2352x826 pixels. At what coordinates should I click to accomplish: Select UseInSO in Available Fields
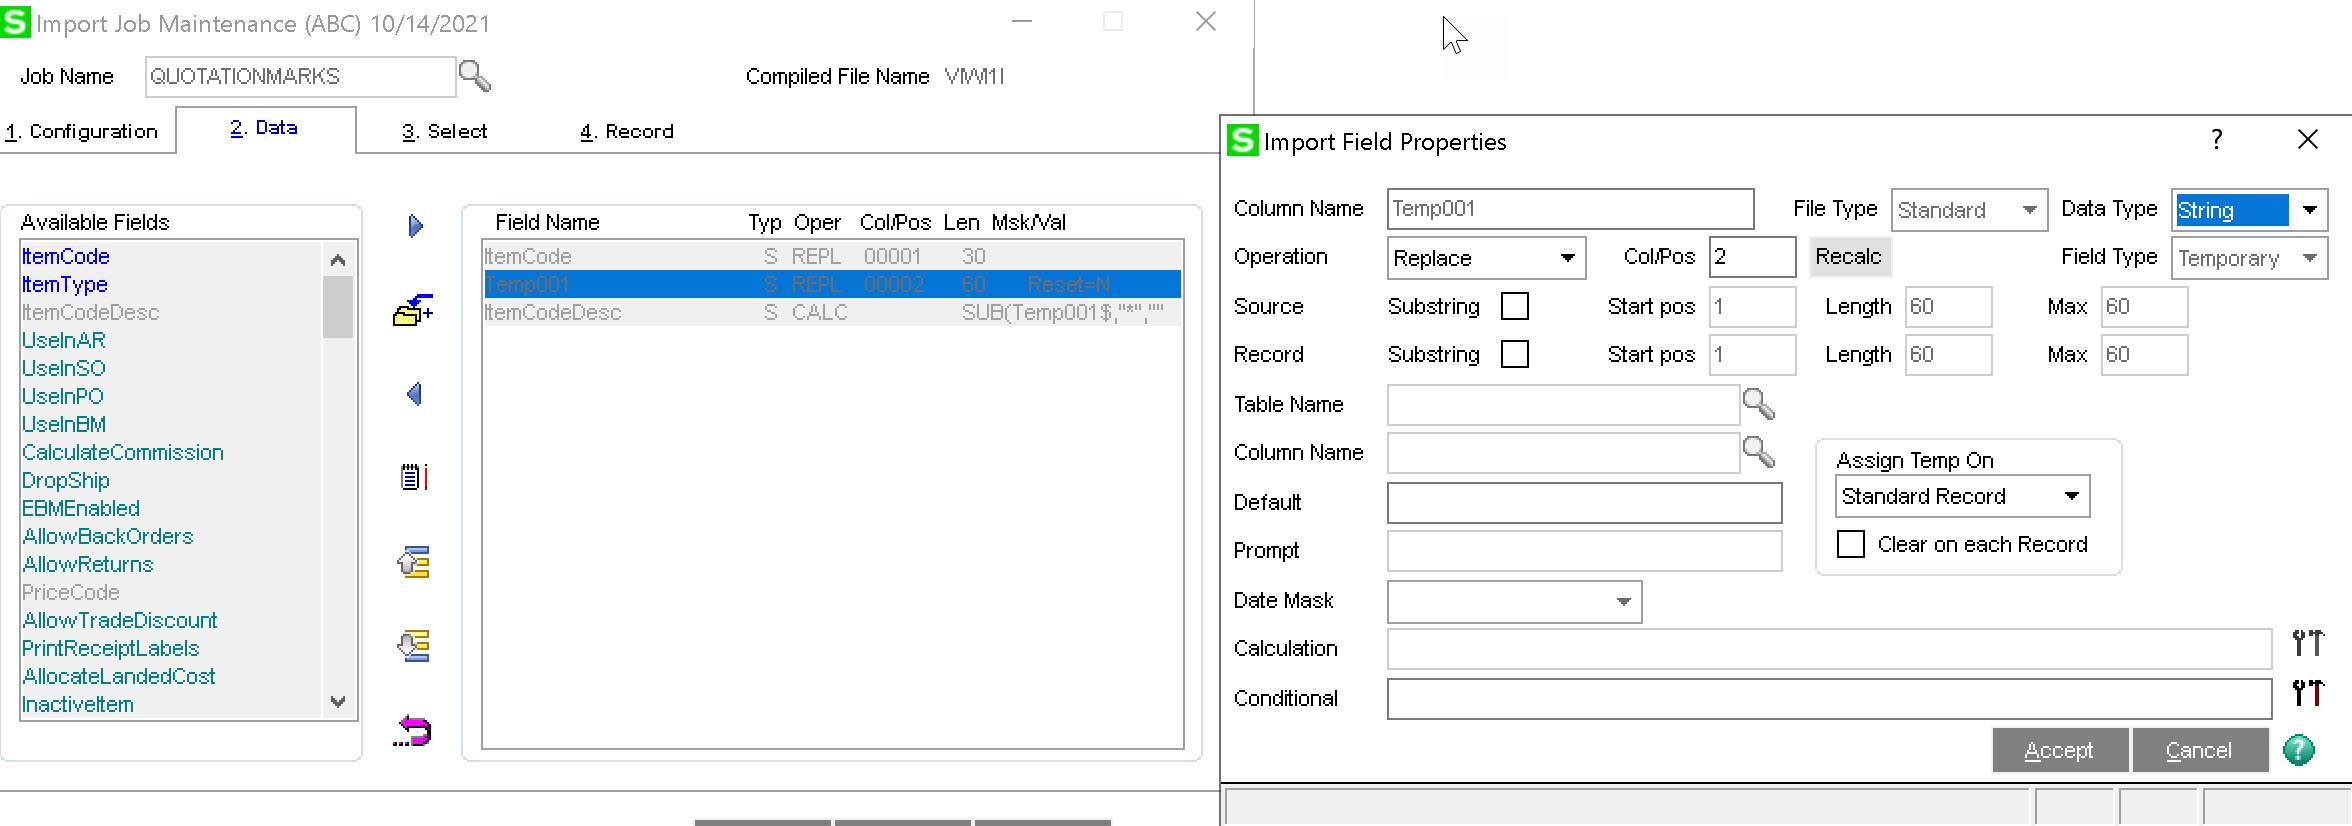[63, 368]
